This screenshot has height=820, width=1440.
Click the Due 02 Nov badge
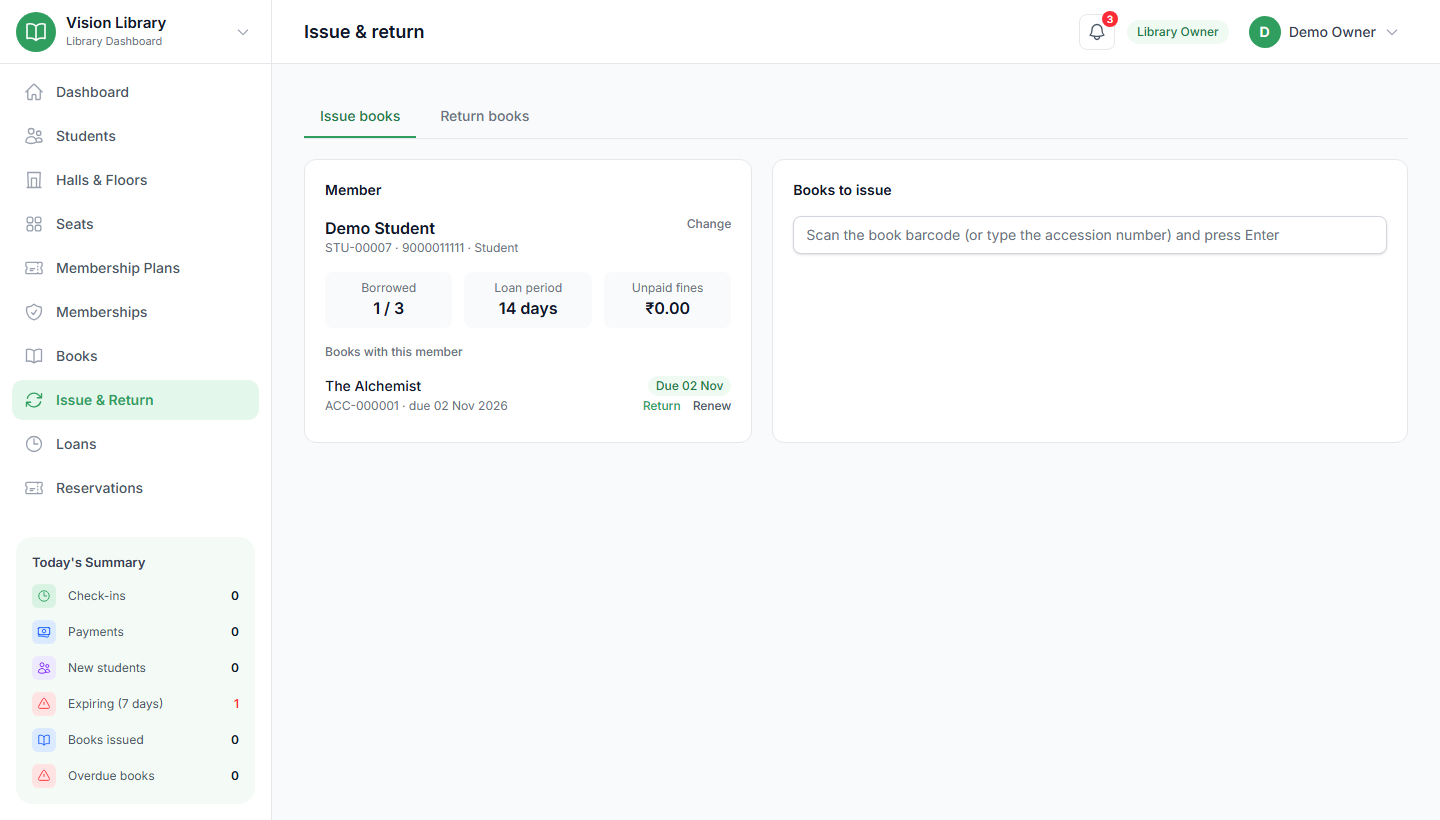tap(689, 386)
